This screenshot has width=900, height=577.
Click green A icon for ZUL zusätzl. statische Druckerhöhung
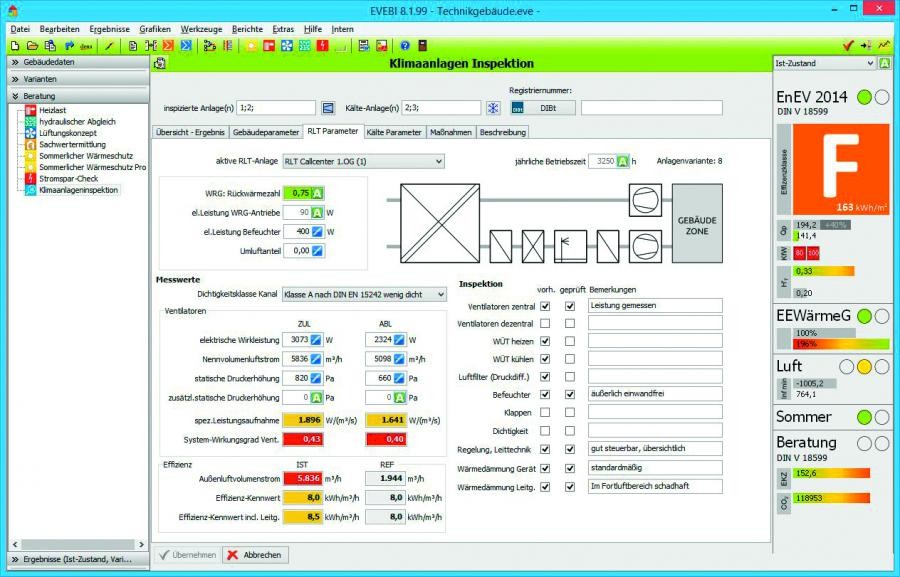coord(316,397)
